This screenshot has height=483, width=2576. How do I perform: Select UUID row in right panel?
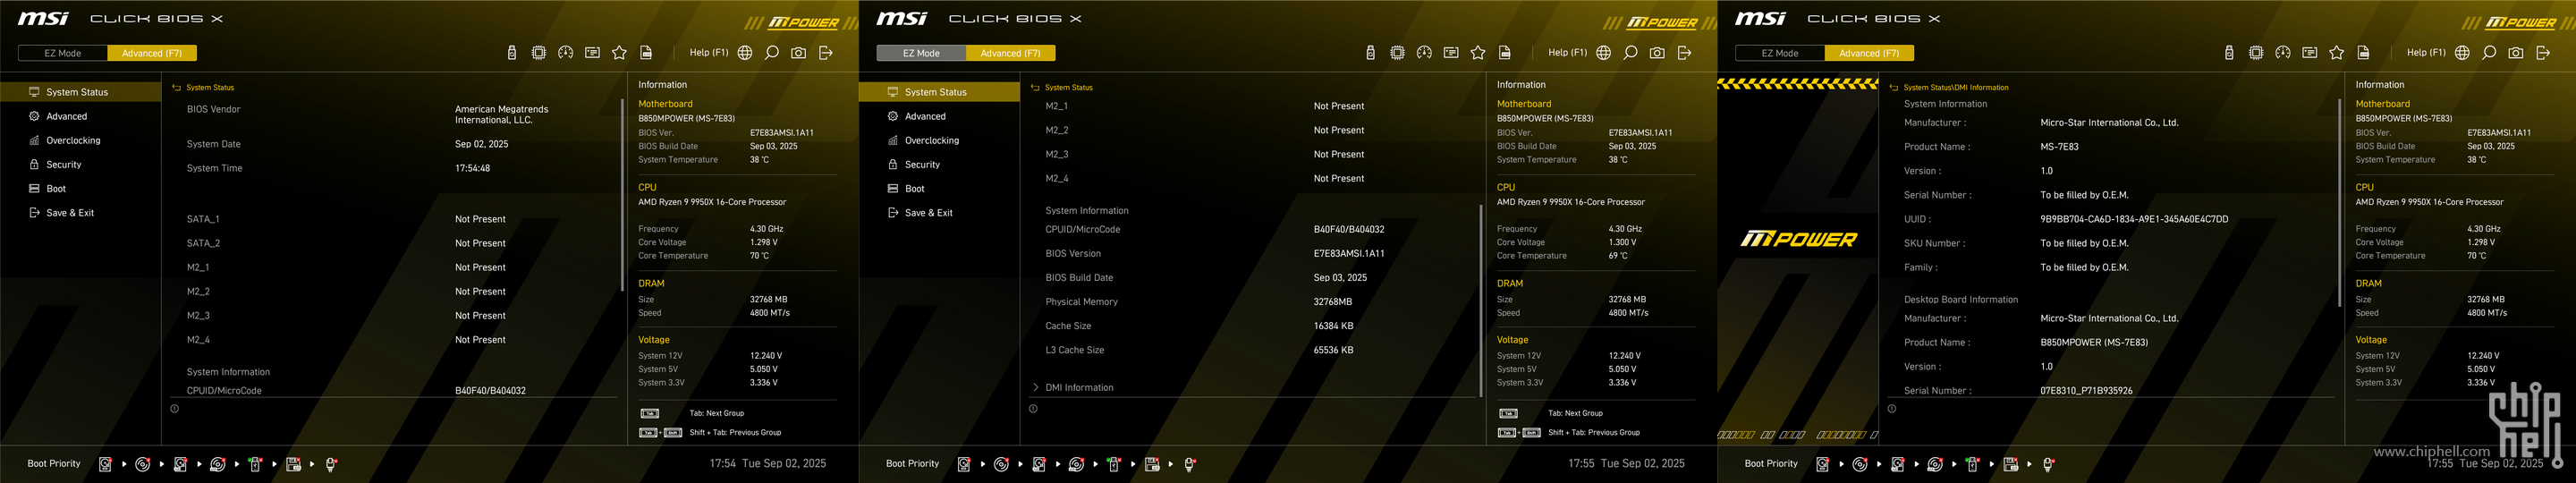point(2111,219)
